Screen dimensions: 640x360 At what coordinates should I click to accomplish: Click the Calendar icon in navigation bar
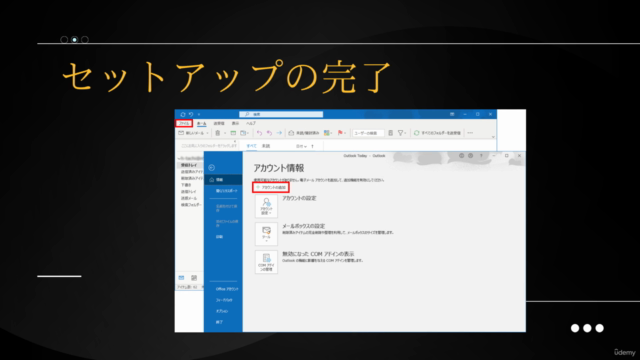pos(194,278)
